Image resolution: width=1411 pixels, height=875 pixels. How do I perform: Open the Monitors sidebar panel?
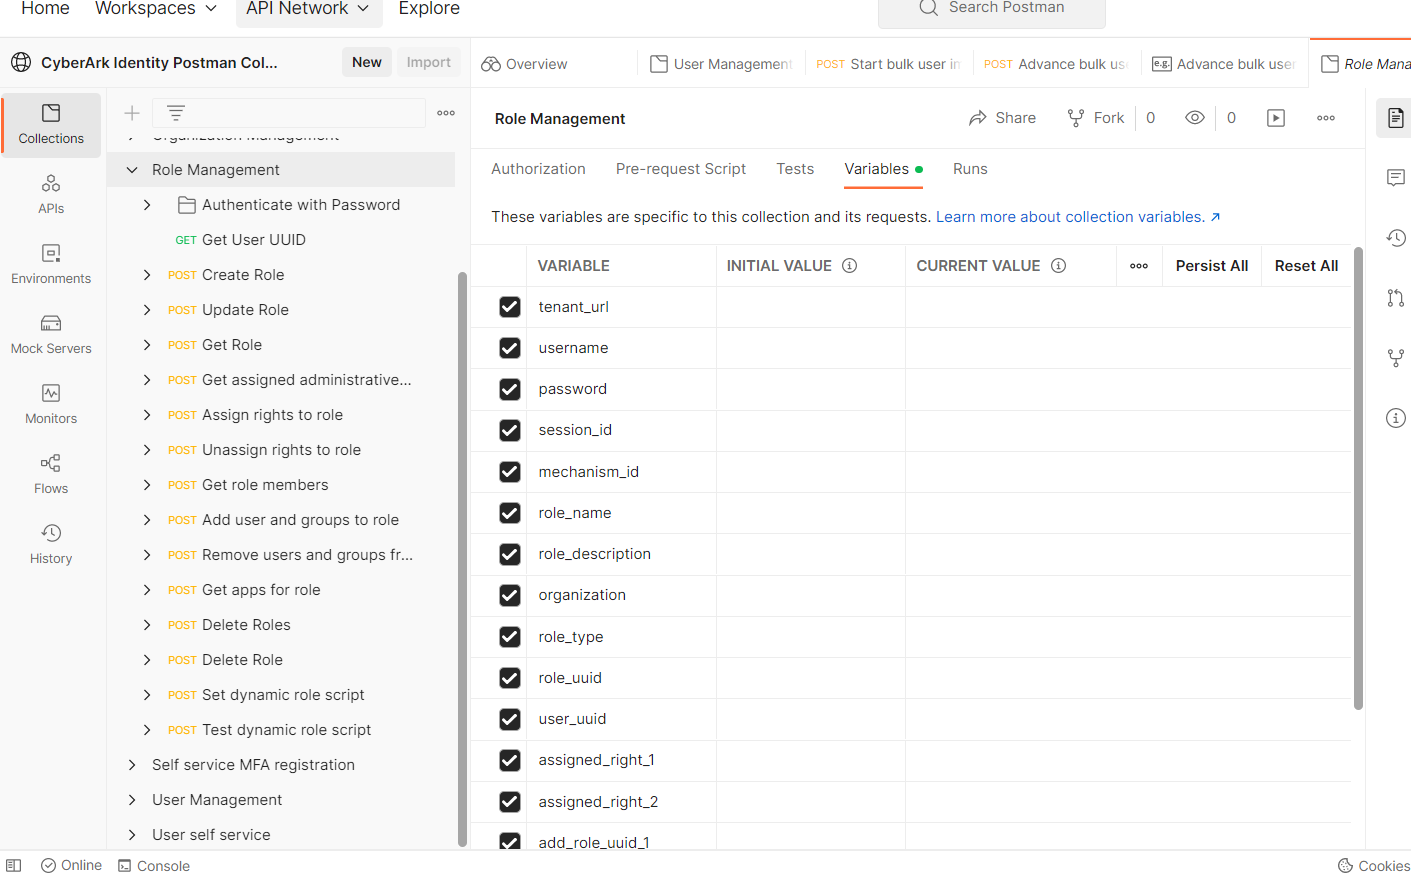point(51,405)
